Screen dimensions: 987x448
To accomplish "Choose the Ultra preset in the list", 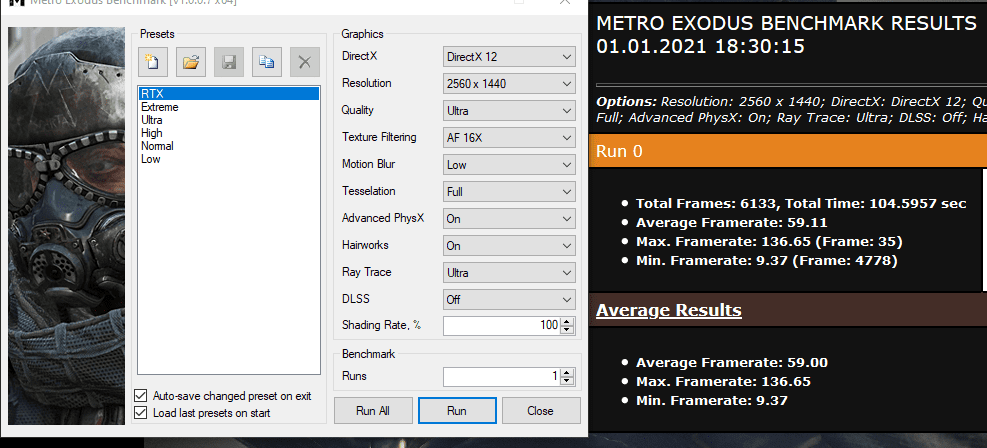I will tap(152, 120).
